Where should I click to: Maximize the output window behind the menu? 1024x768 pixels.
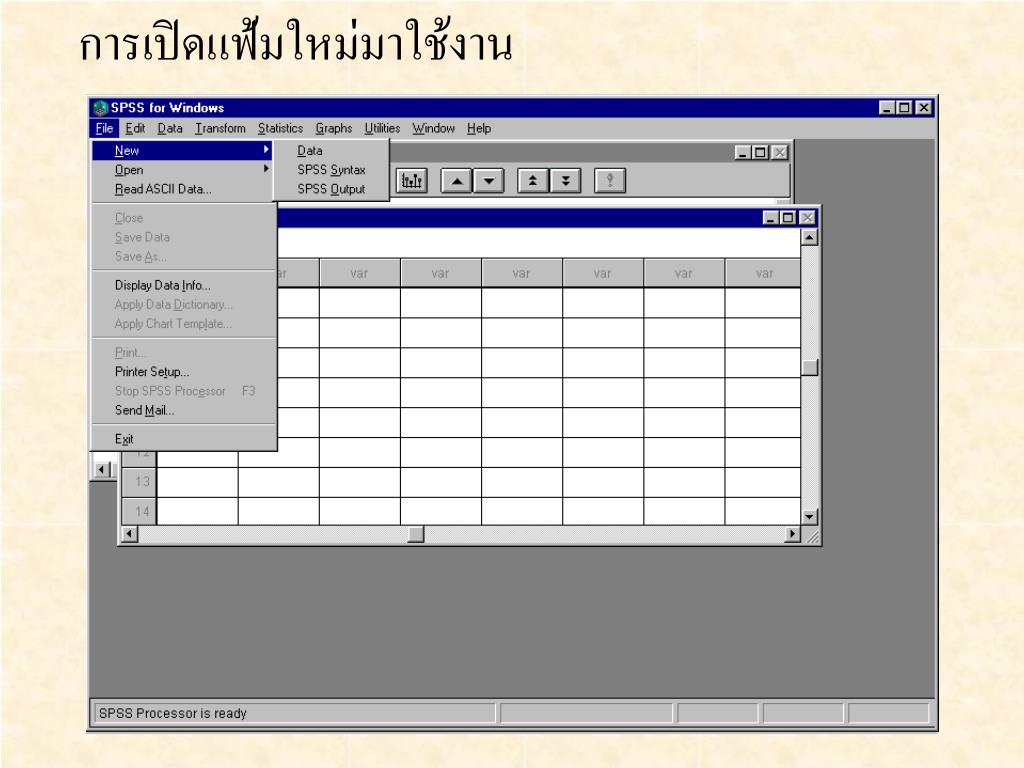pyautogui.click(x=760, y=152)
